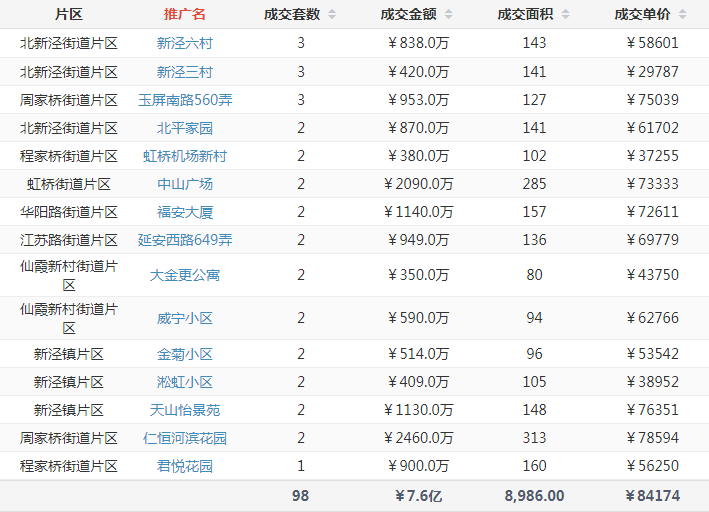The width and height of the screenshot is (709, 512).
Task: Click amount ￥2090.0万
Action: [x=418, y=184]
